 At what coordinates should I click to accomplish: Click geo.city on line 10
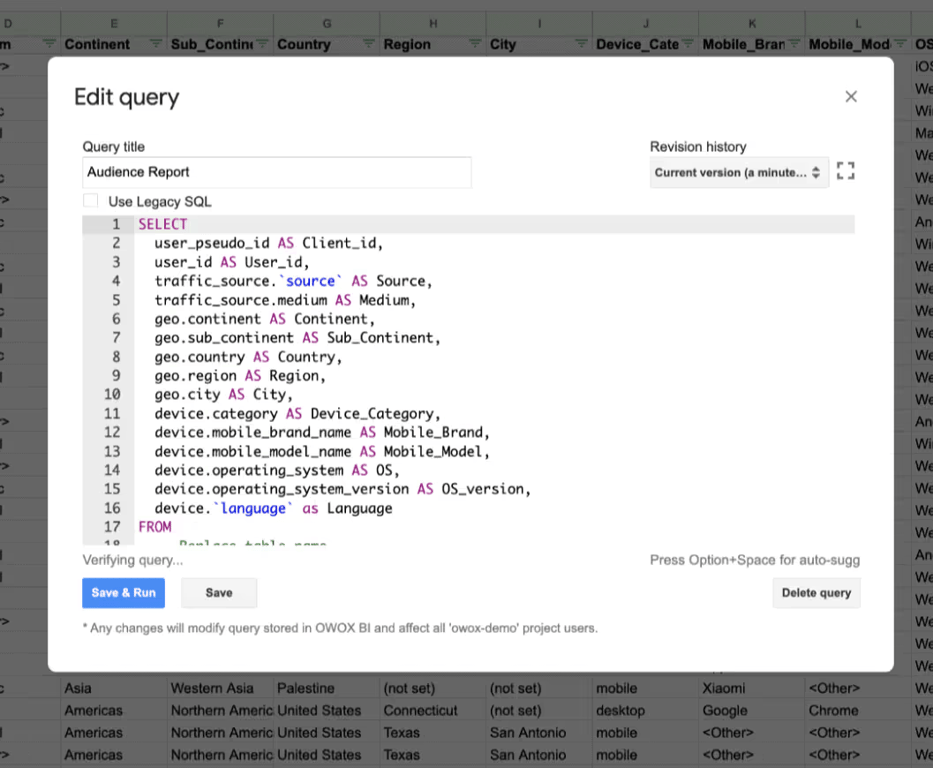coord(187,394)
